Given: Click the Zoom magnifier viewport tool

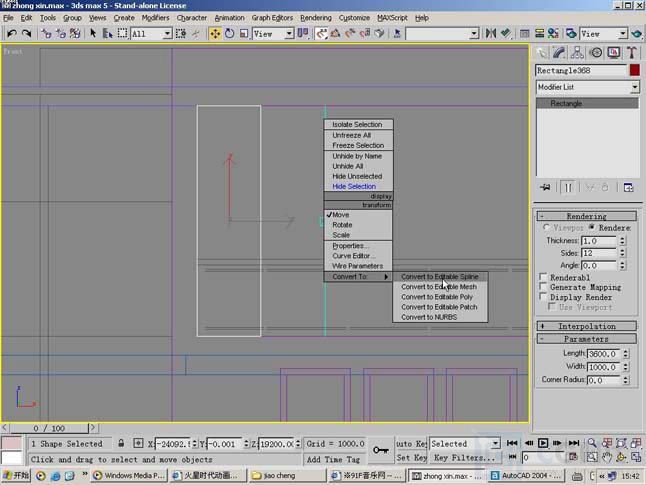Looking at the screenshot, I should click(592, 443).
